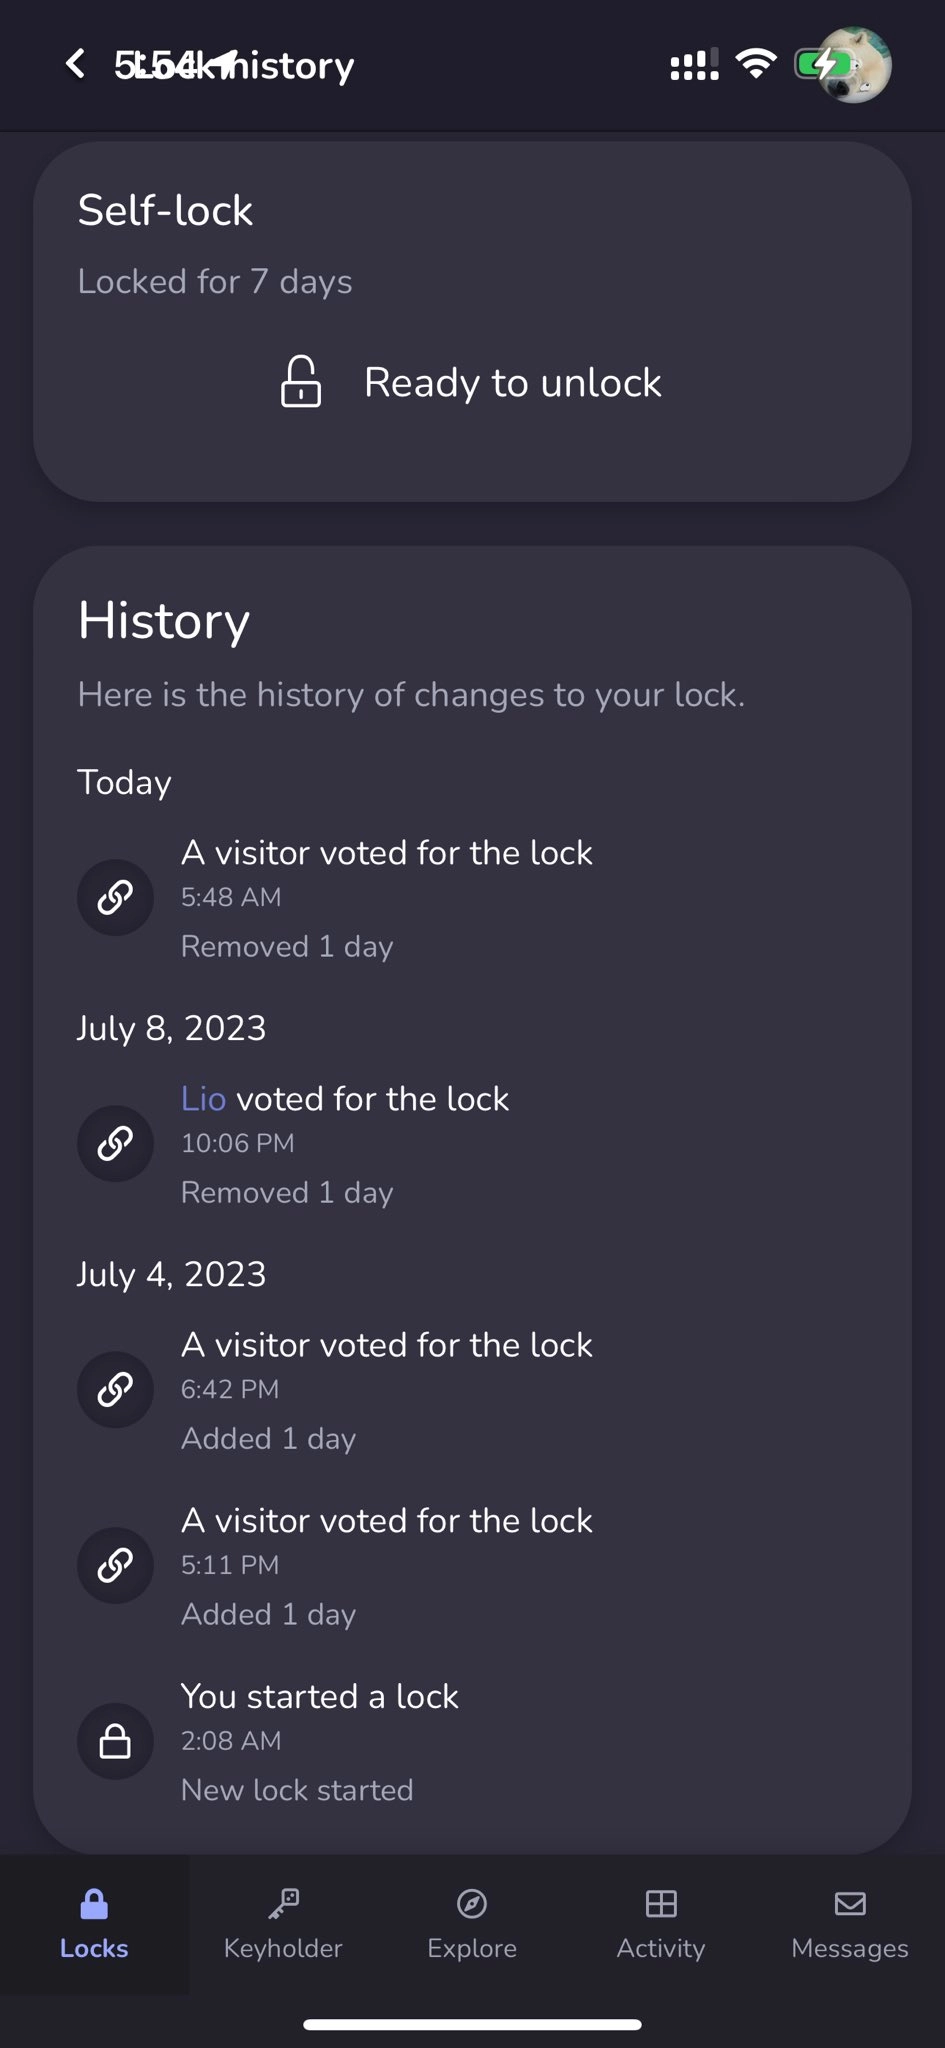Tap the 'Lio voted for the lock' entry

pyautogui.click(x=372, y=1099)
